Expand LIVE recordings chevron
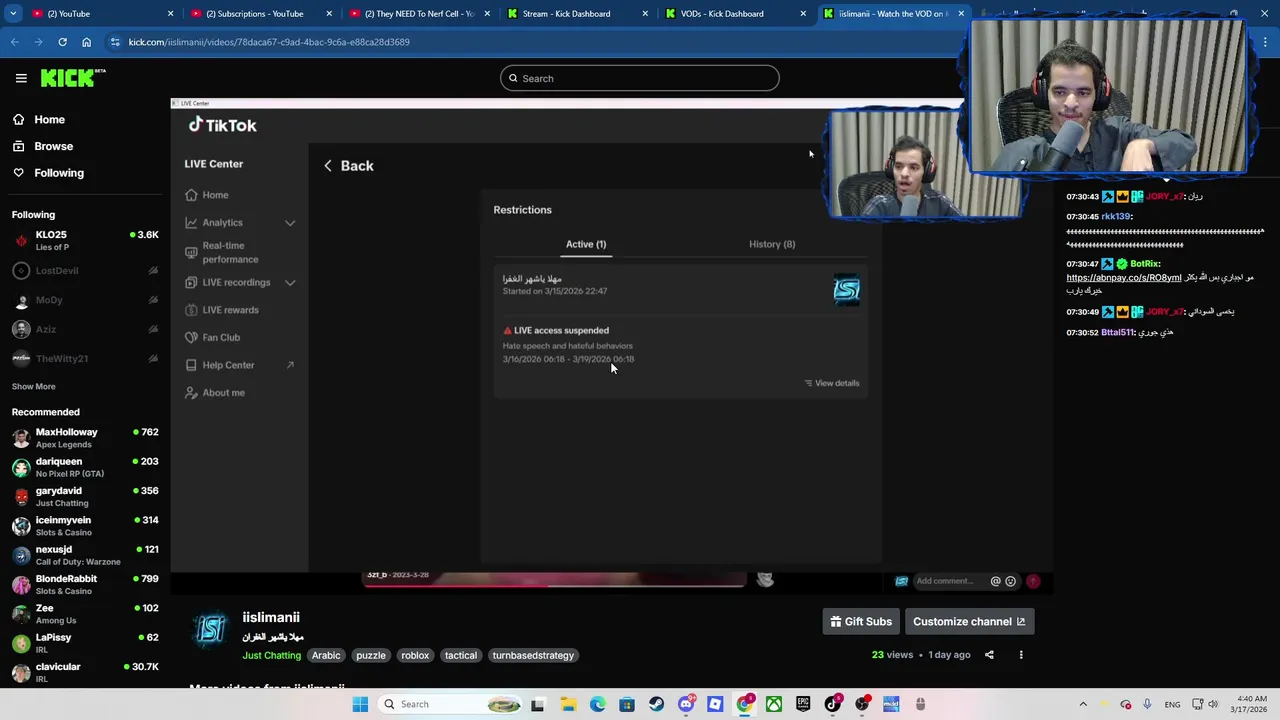The image size is (1280, 720). [290, 283]
